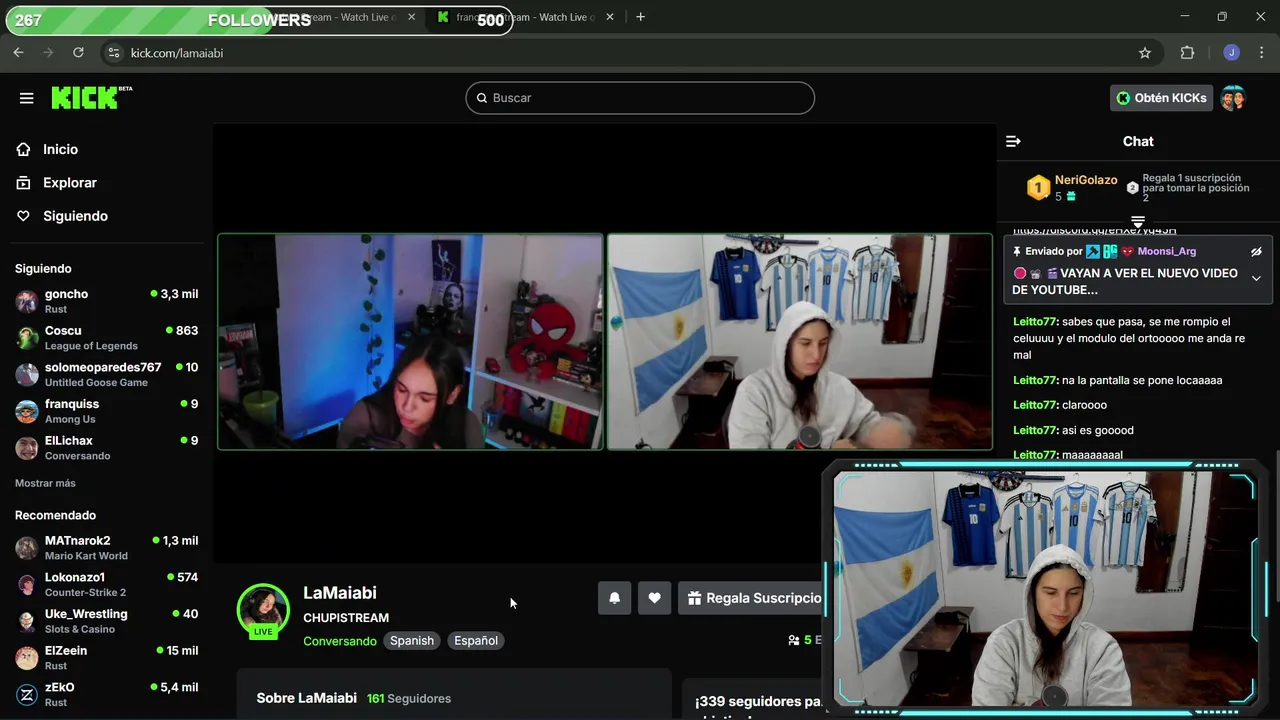Toggle the bell notifications for LaMaiabi
This screenshot has height=720, width=1280.
coord(615,598)
